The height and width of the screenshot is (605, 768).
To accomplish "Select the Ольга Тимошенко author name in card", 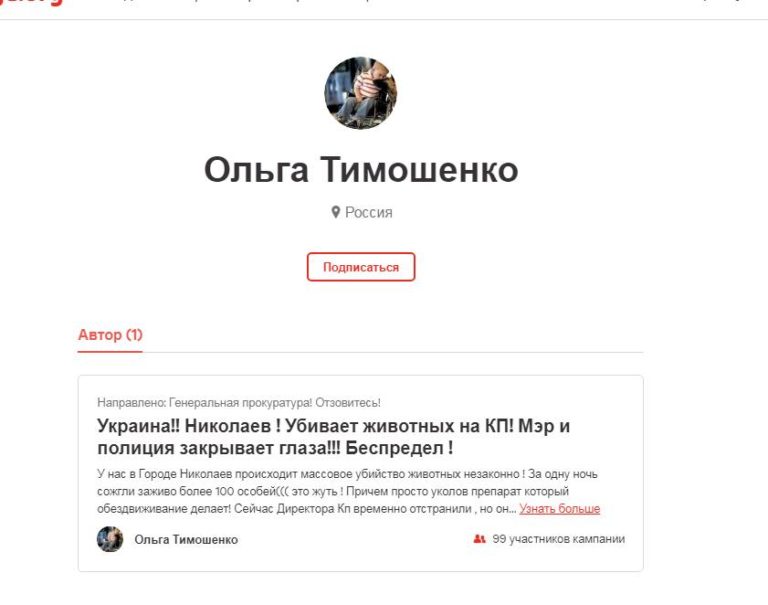I will click(x=186, y=539).
